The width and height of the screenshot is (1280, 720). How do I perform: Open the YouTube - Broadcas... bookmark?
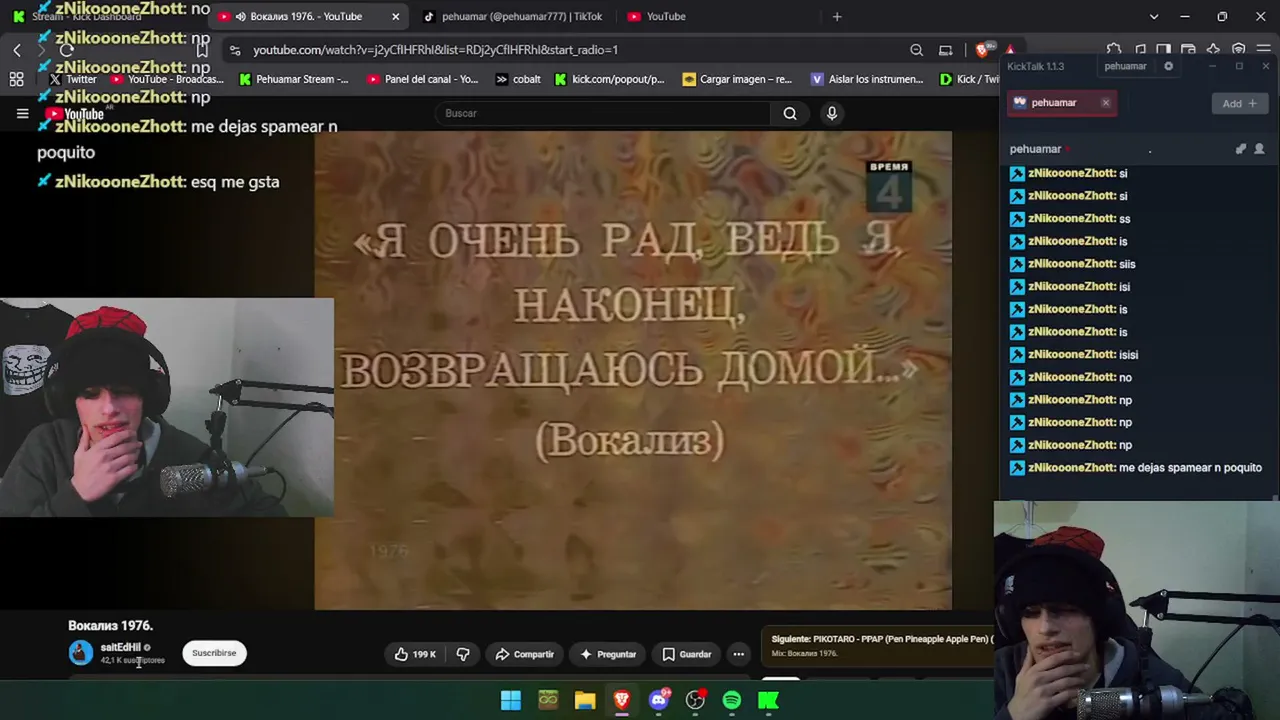(167, 79)
